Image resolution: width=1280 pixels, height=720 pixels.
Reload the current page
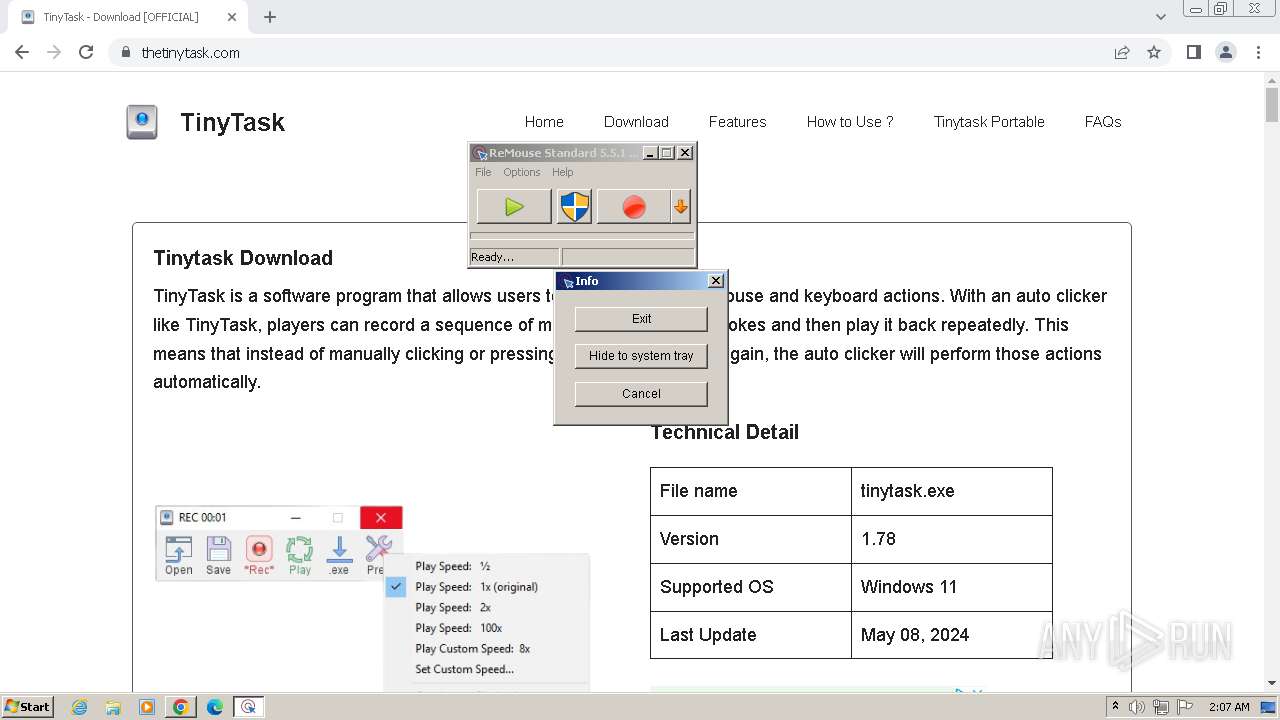click(86, 52)
